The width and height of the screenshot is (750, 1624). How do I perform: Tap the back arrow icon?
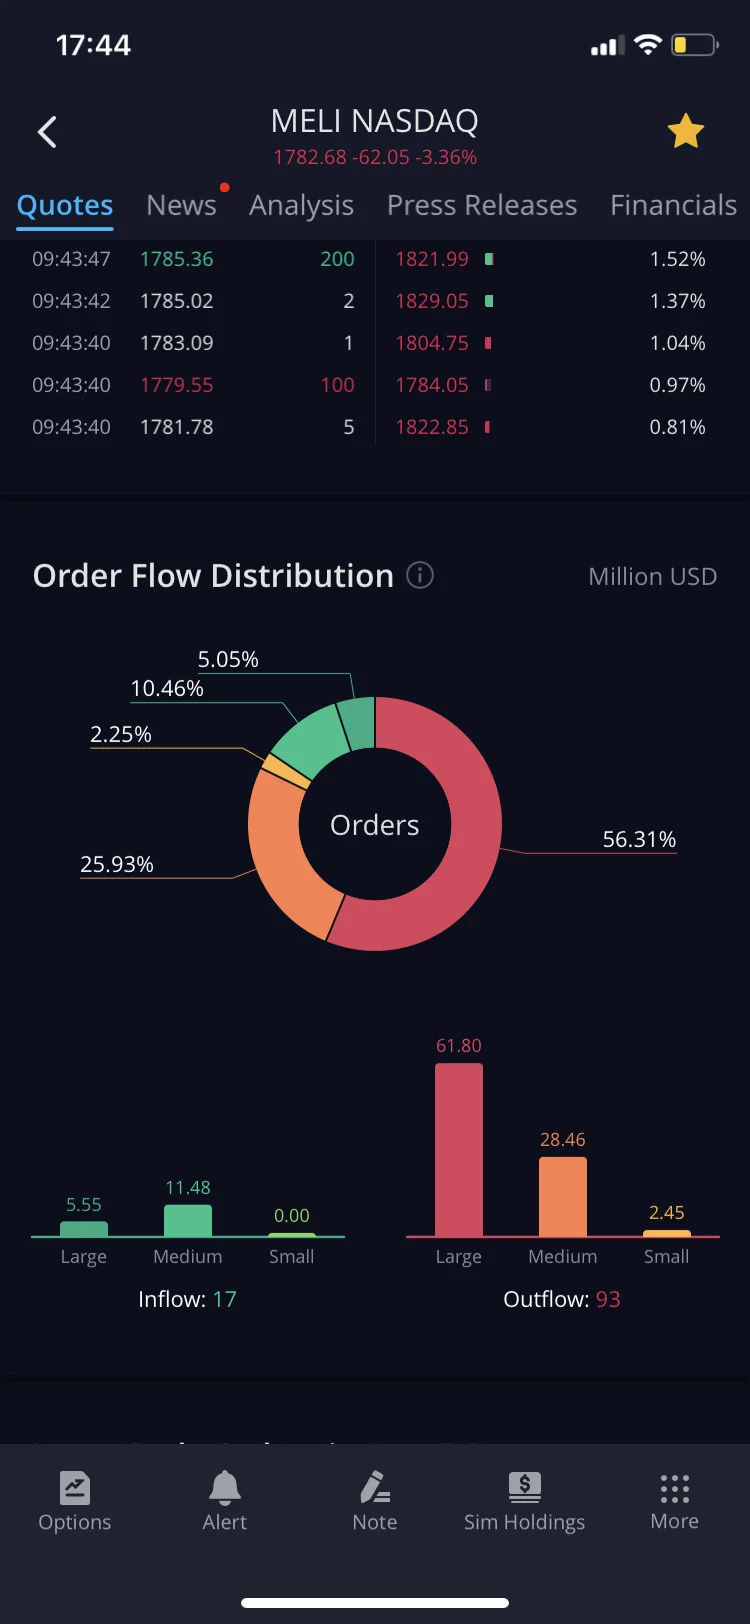[47, 132]
